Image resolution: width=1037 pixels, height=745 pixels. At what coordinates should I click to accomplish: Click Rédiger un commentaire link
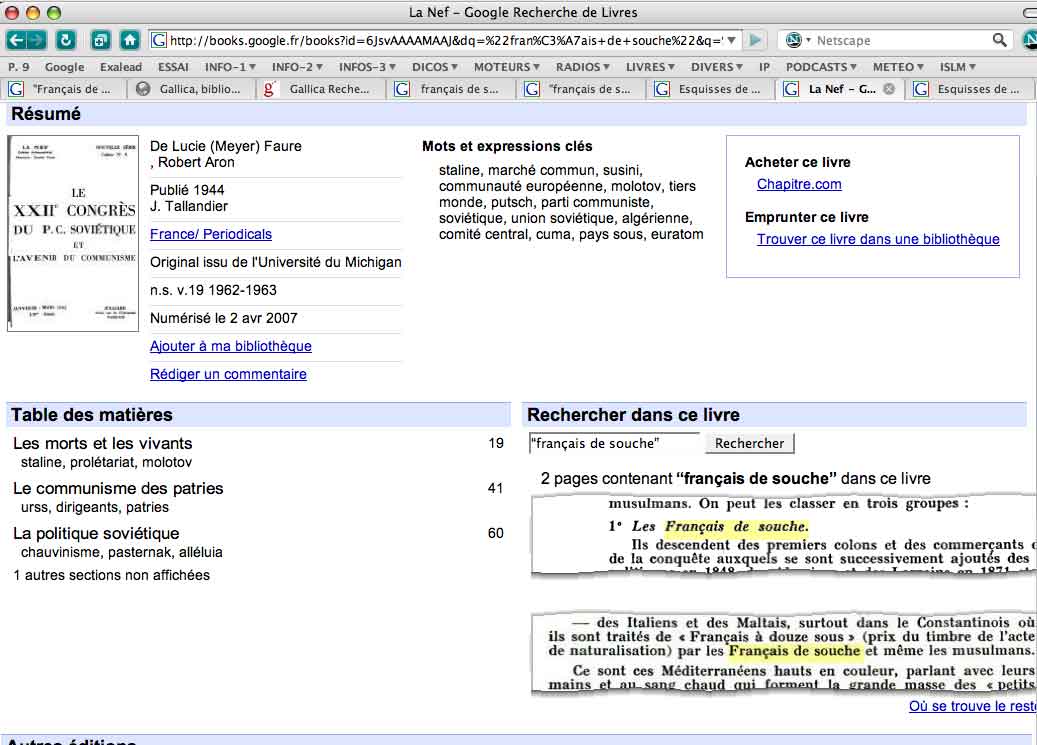[x=228, y=374]
